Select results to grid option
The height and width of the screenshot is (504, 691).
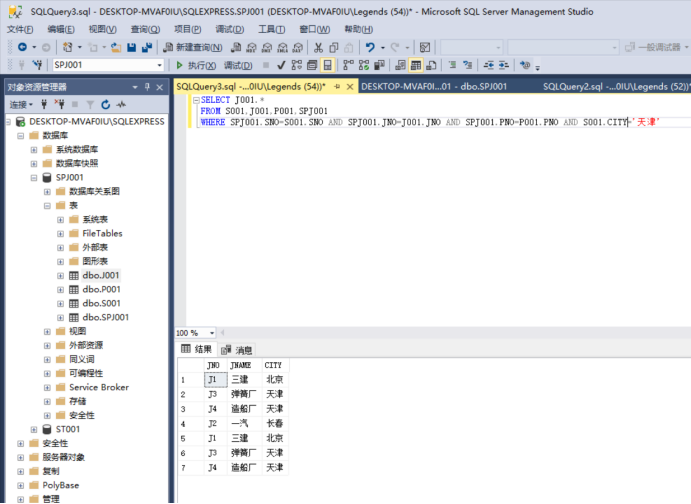(x=416, y=65)
